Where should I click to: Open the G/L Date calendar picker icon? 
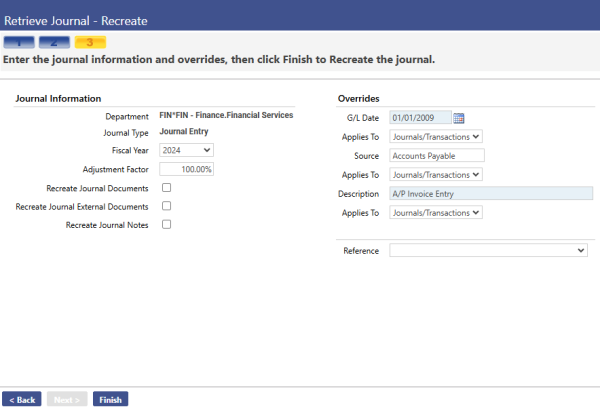(458, 118)
